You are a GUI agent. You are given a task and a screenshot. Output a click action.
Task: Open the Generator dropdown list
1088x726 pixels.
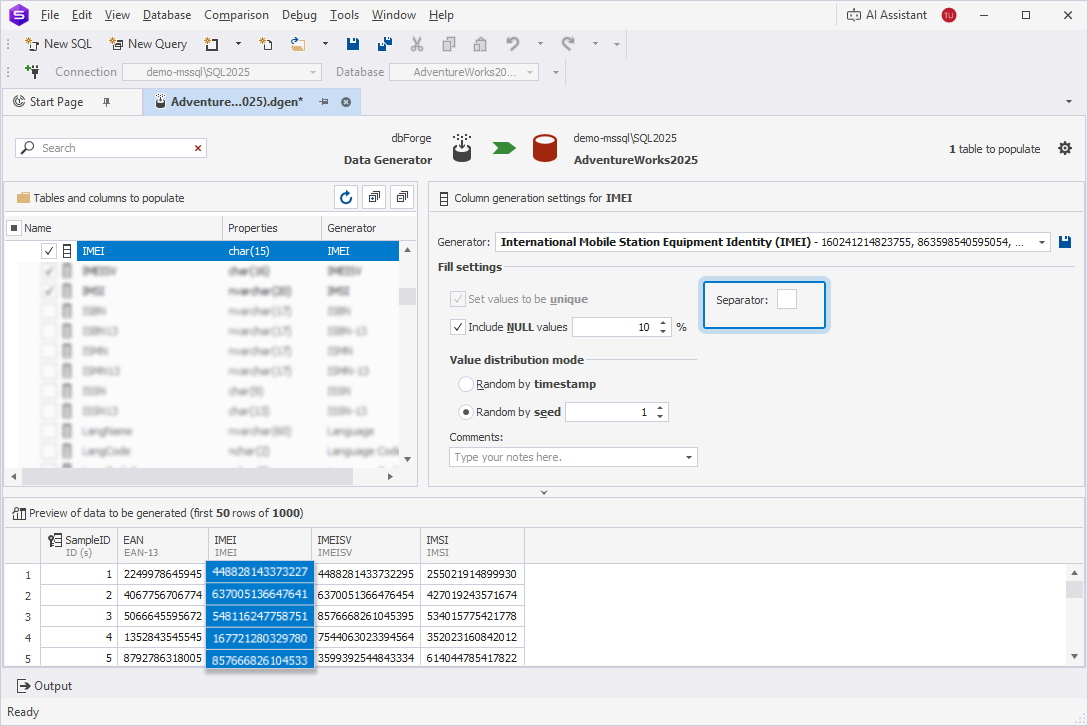pyautogui.click(x=1042, y=242)
